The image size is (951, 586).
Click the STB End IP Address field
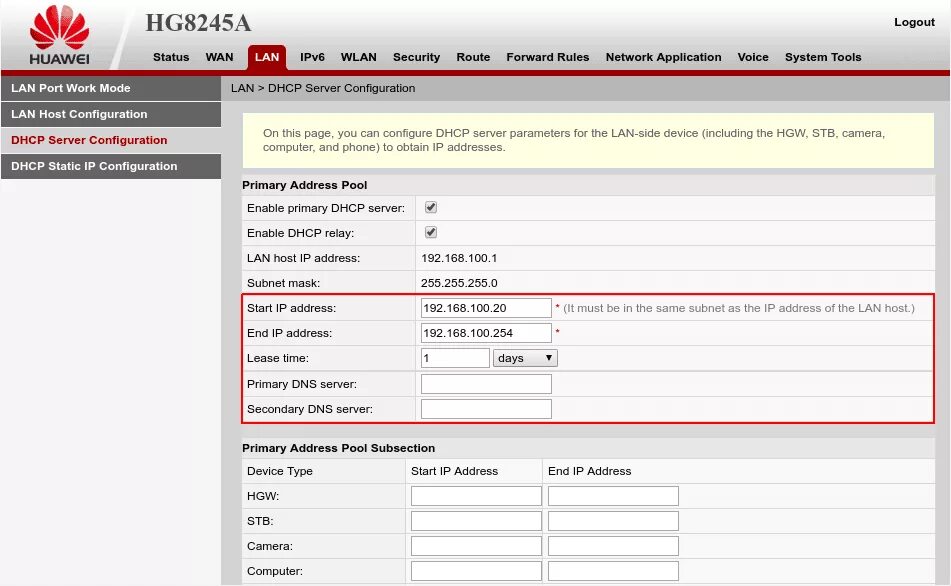pyautogui.click(x=613, y=520)
